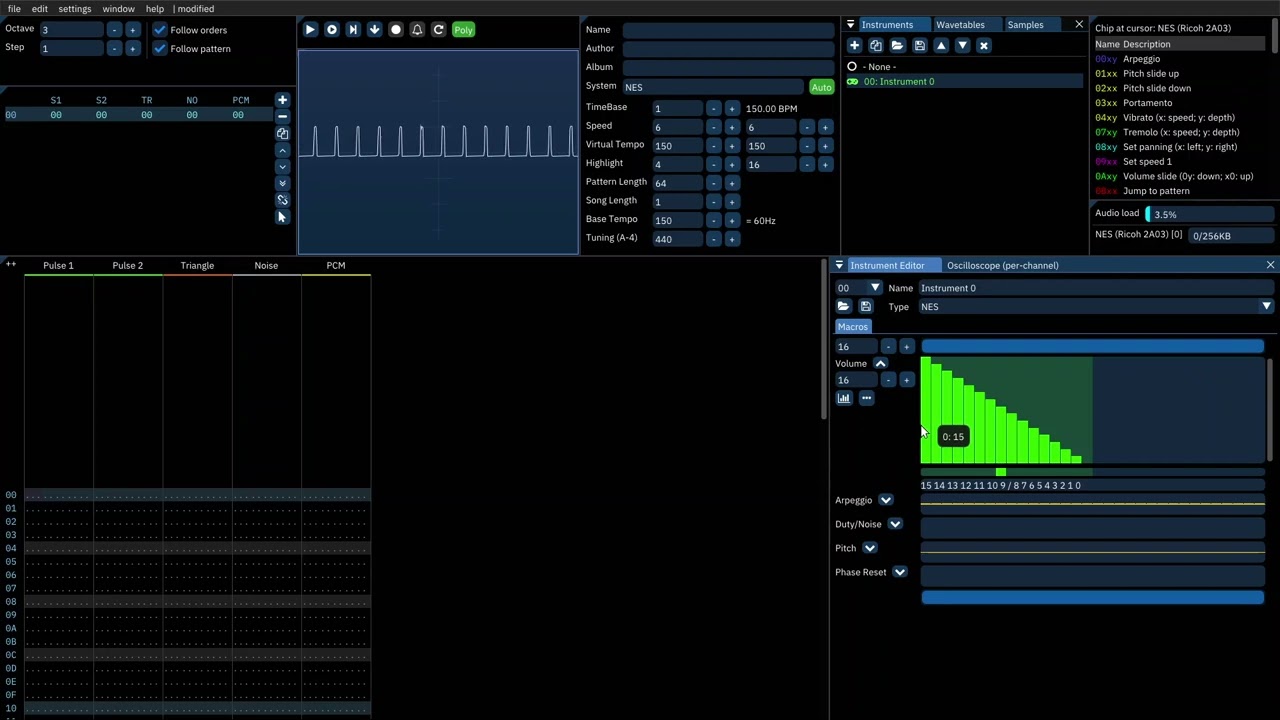Switch to the Samples tab
The width and height of the screenshot is (1280, 720).
[1025, 25]
